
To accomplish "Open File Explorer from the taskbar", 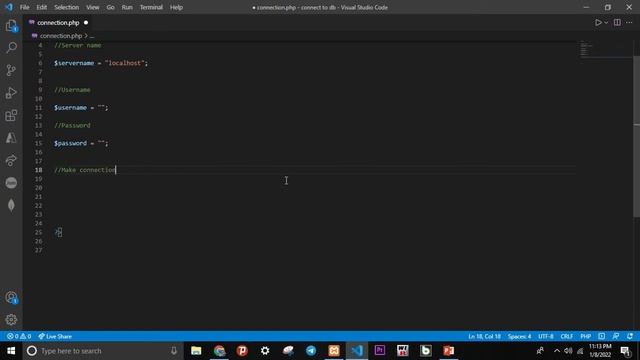I will [196, 351].
